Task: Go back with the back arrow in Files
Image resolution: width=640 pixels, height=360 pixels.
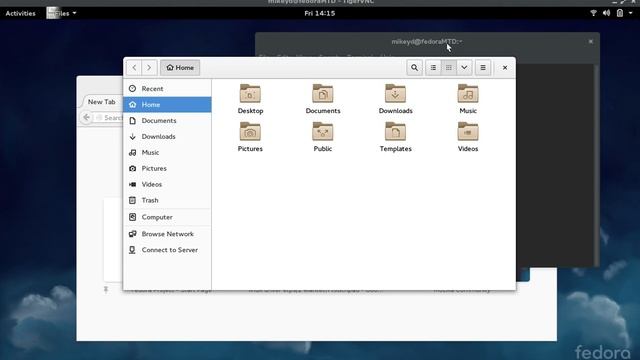Action: click(134, 68)
